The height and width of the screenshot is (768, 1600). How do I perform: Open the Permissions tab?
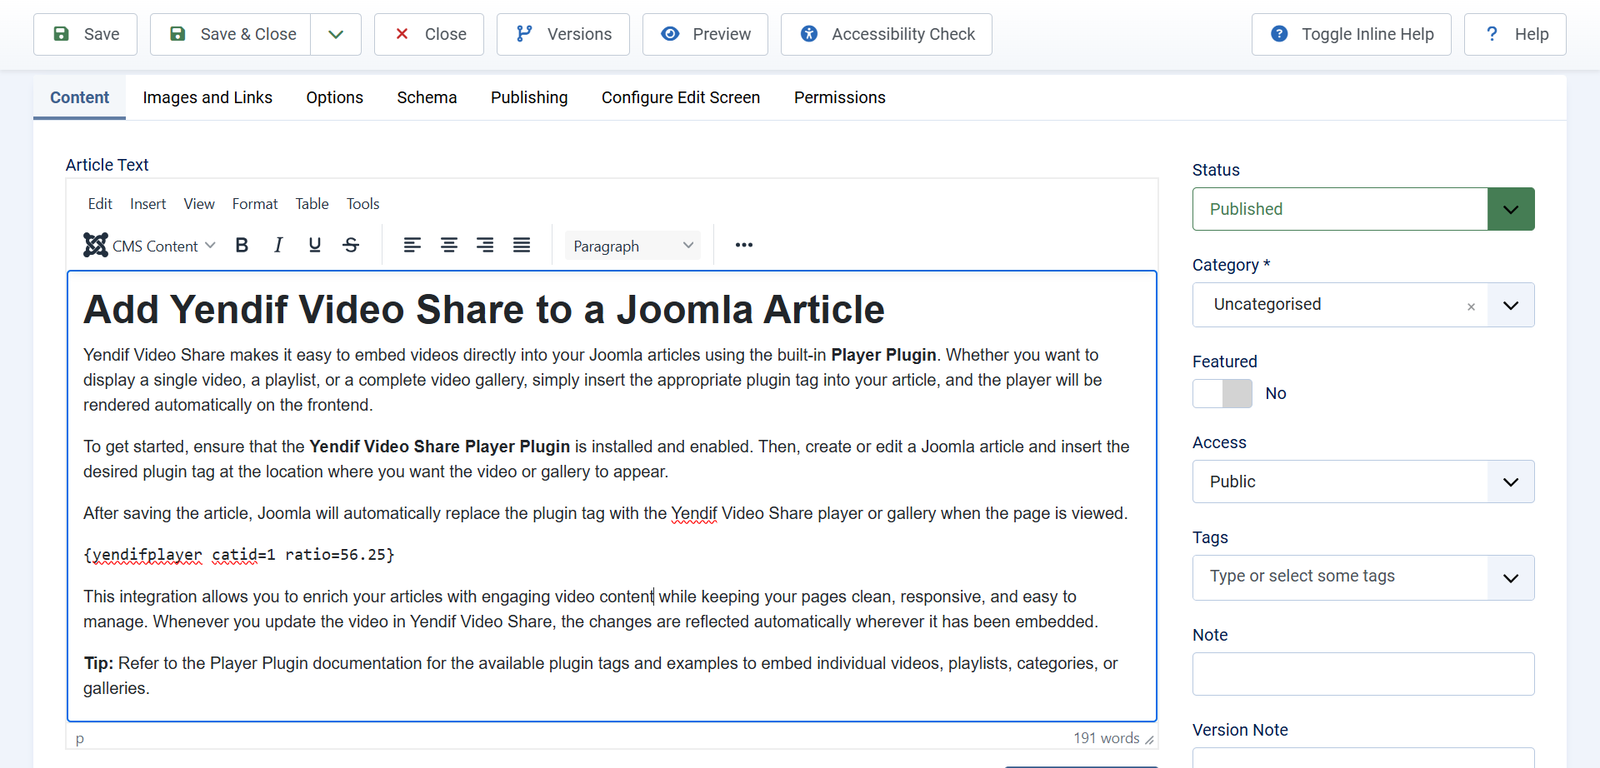pyautogui.click(x=840, y=97)
